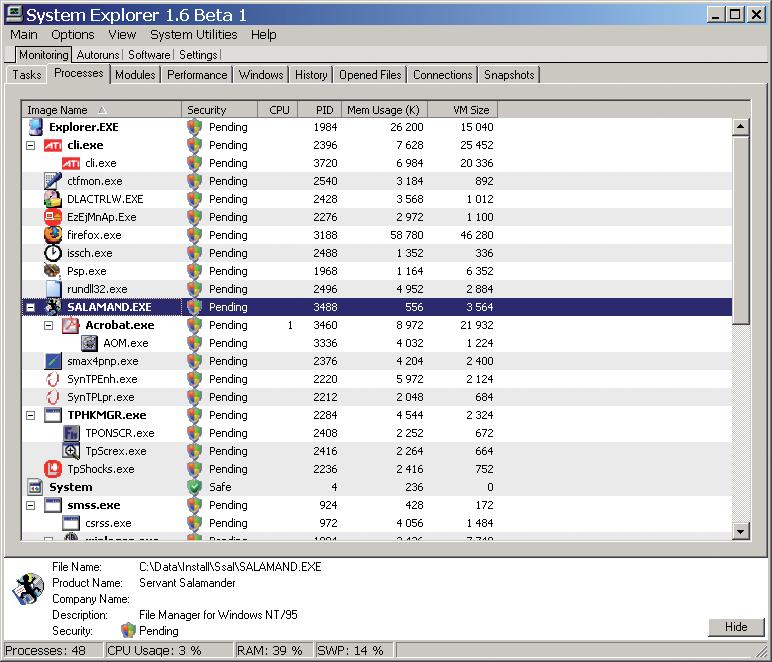Sort by VM Size column header
Viewport: 772px width, 662px height.
point(462,110)
